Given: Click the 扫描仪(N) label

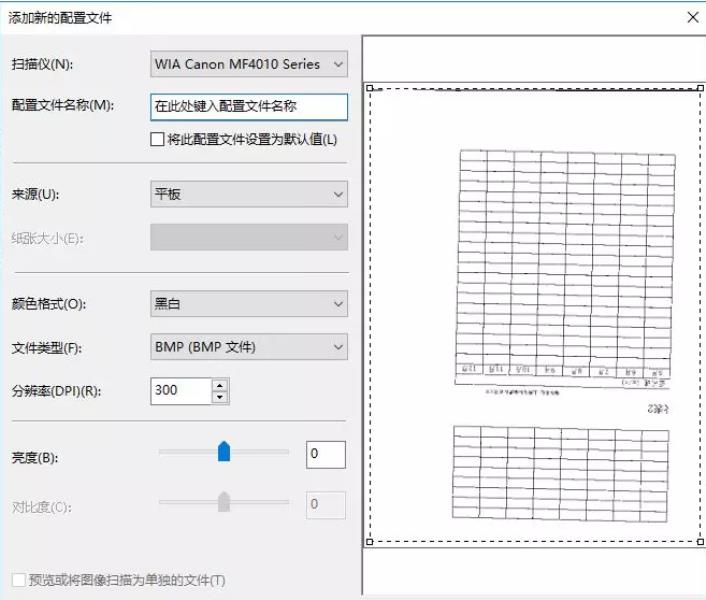Looking at the screenshot, I should [x=42, y=64].
